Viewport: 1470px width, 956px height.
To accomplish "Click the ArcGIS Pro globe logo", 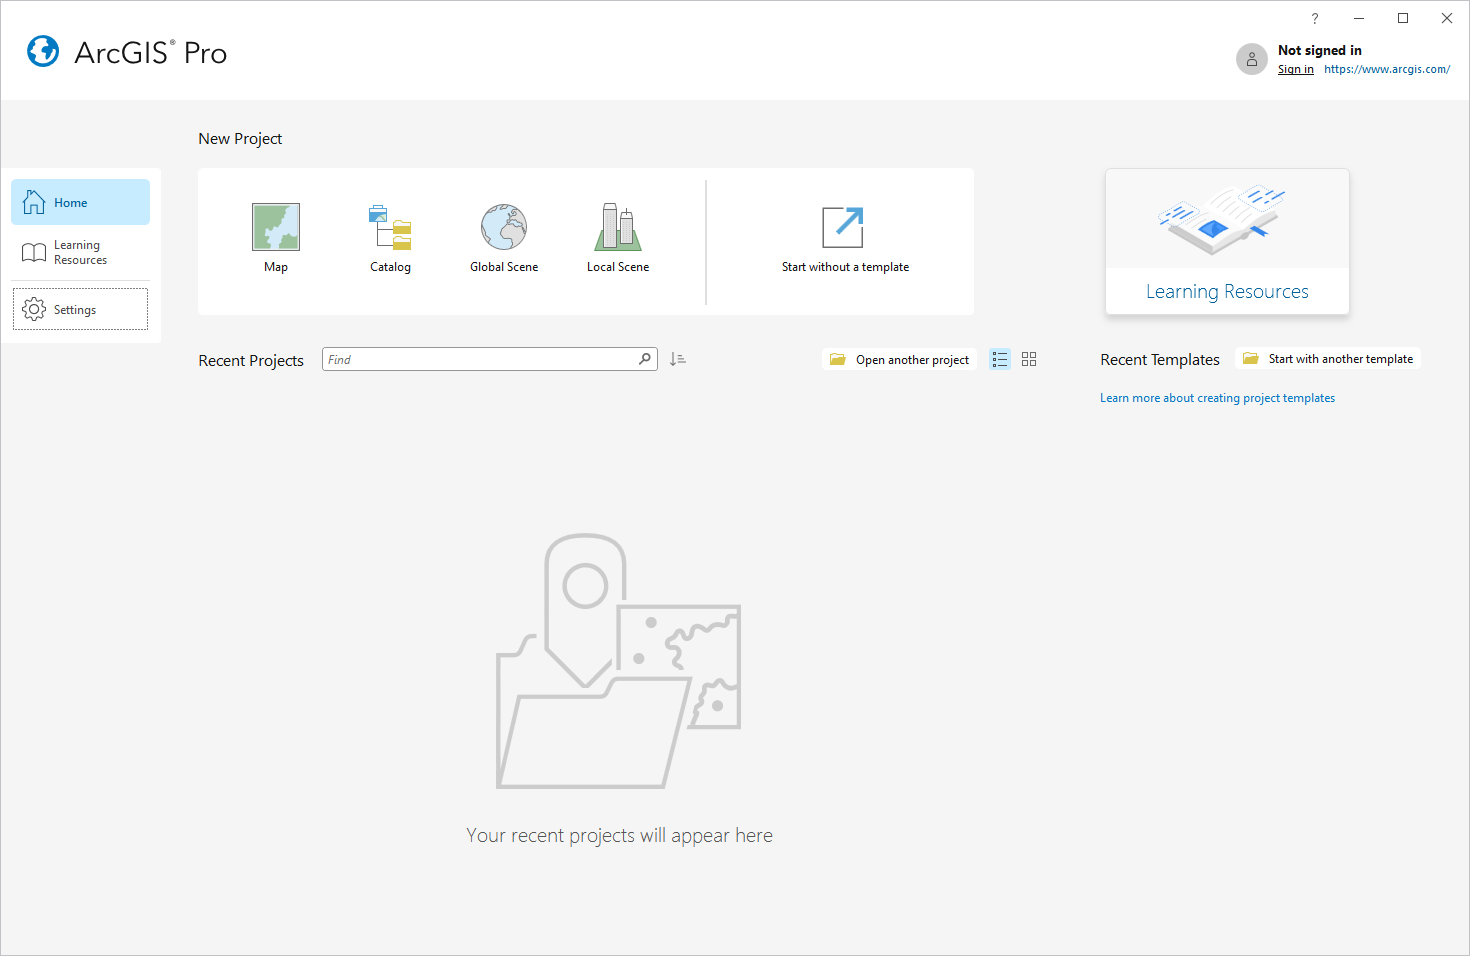I will (x=43, y=51).
